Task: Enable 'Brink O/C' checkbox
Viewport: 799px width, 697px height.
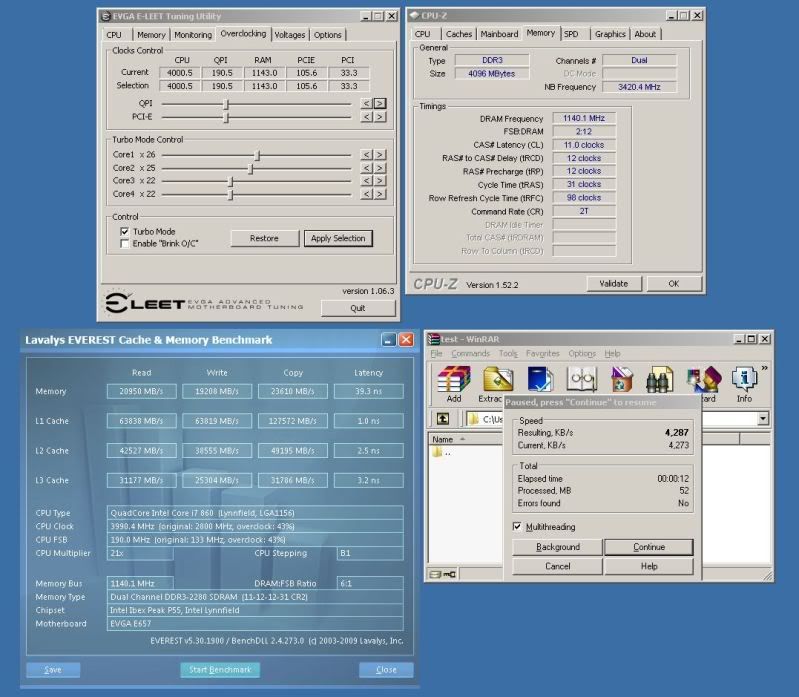Action: [124, 244]
